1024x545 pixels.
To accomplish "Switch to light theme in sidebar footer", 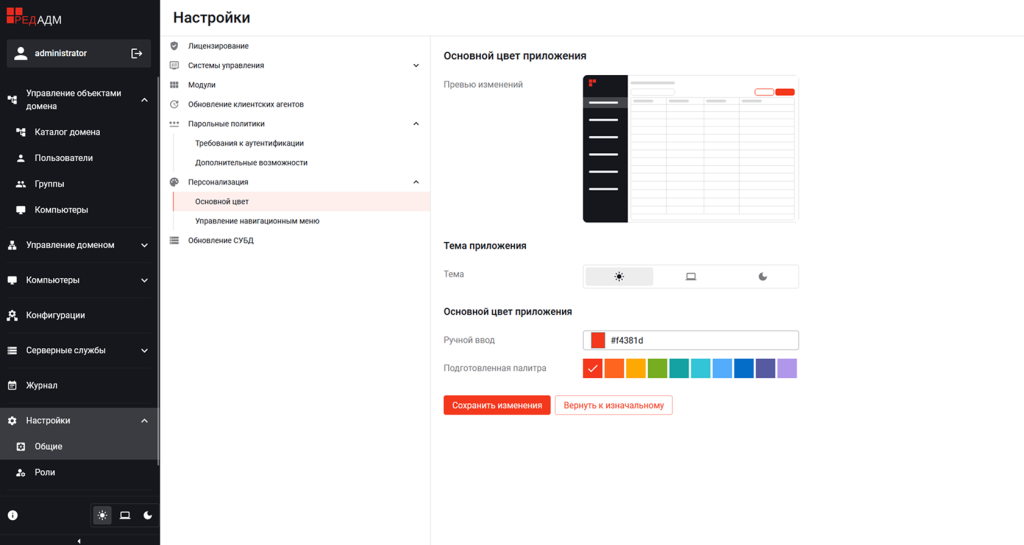I will coord(102,515).
